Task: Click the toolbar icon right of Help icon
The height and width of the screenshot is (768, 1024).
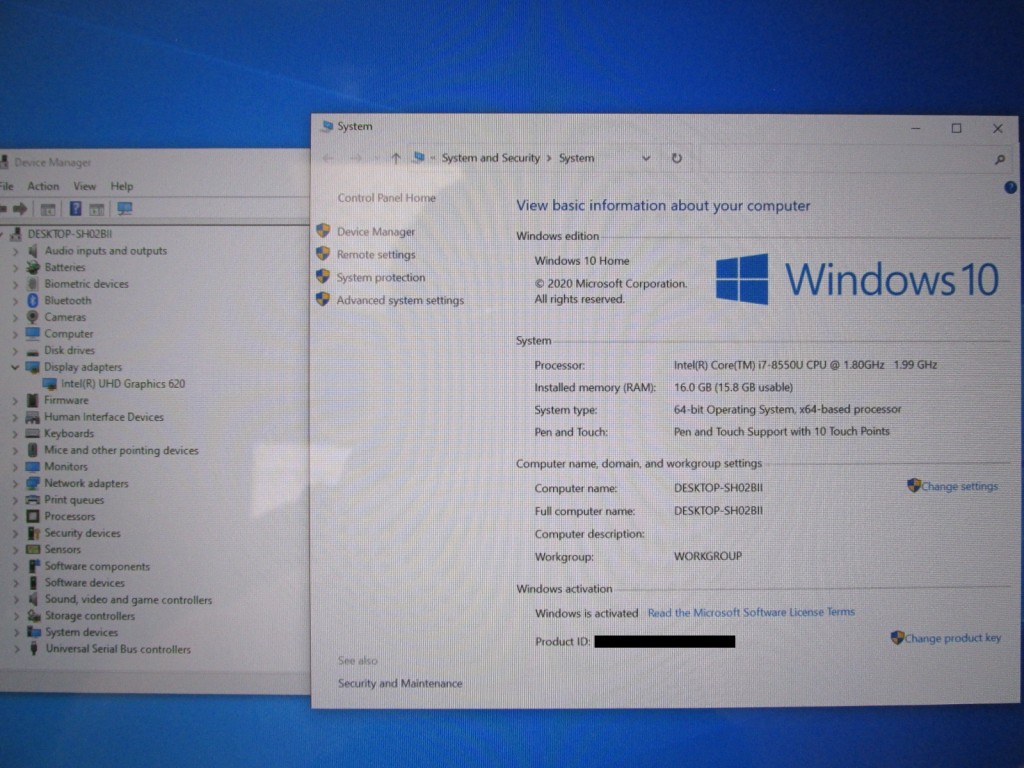Action: tap(97, 210)
